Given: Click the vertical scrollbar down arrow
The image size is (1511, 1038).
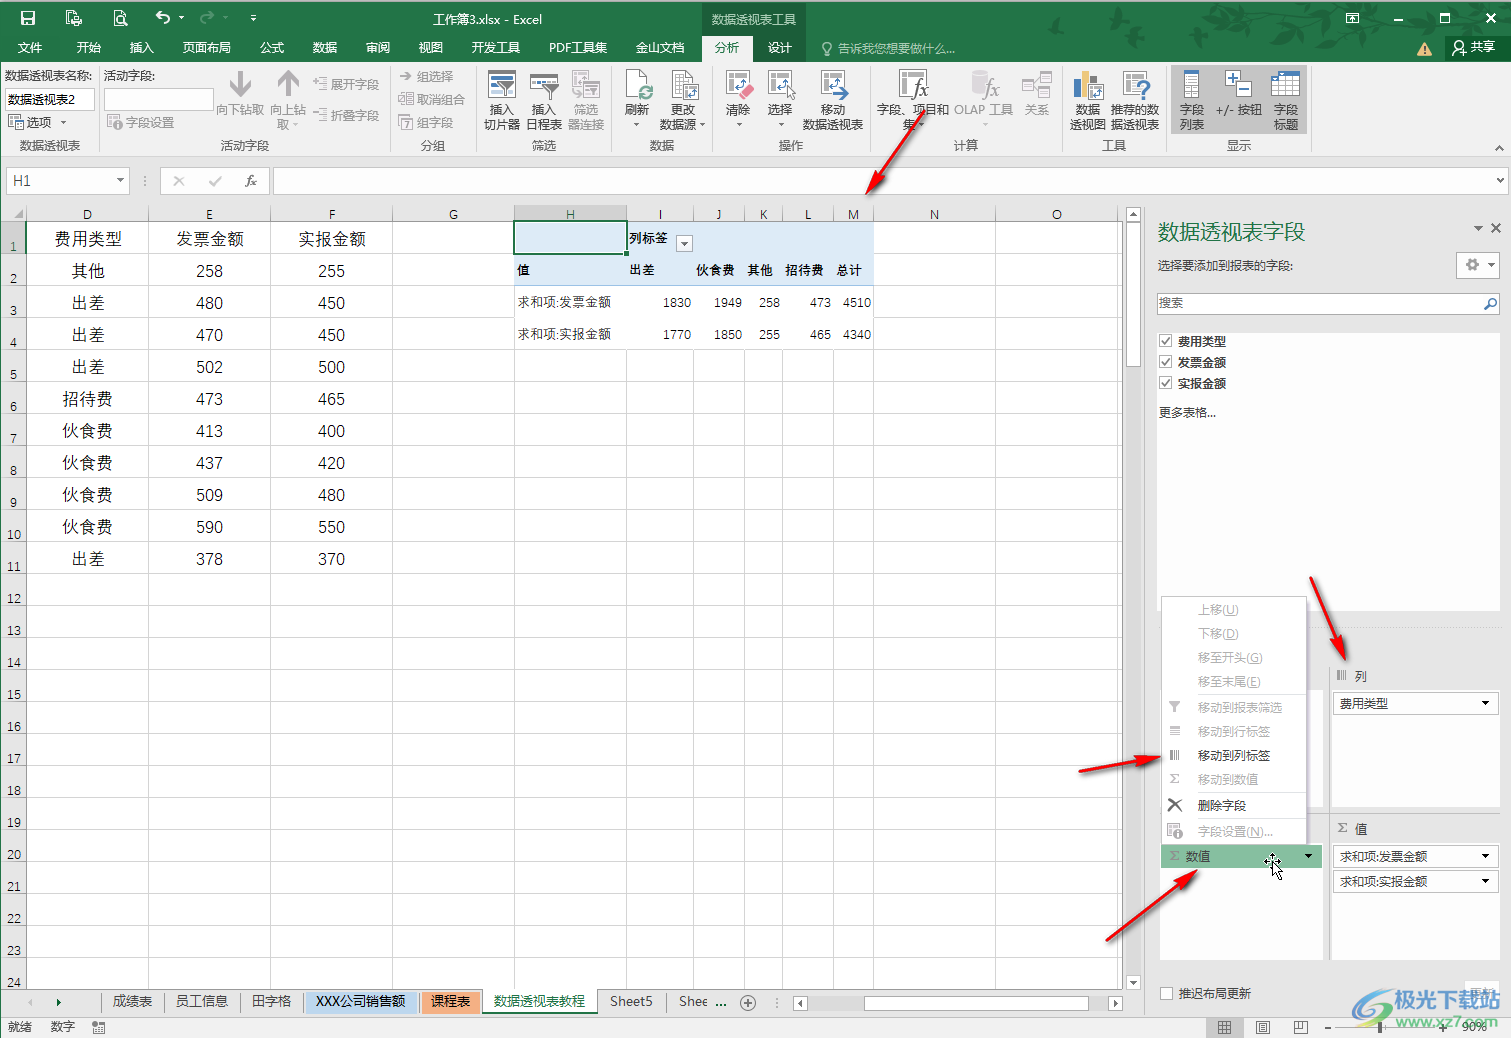Looking at the screenshot, I should 1133,982.
